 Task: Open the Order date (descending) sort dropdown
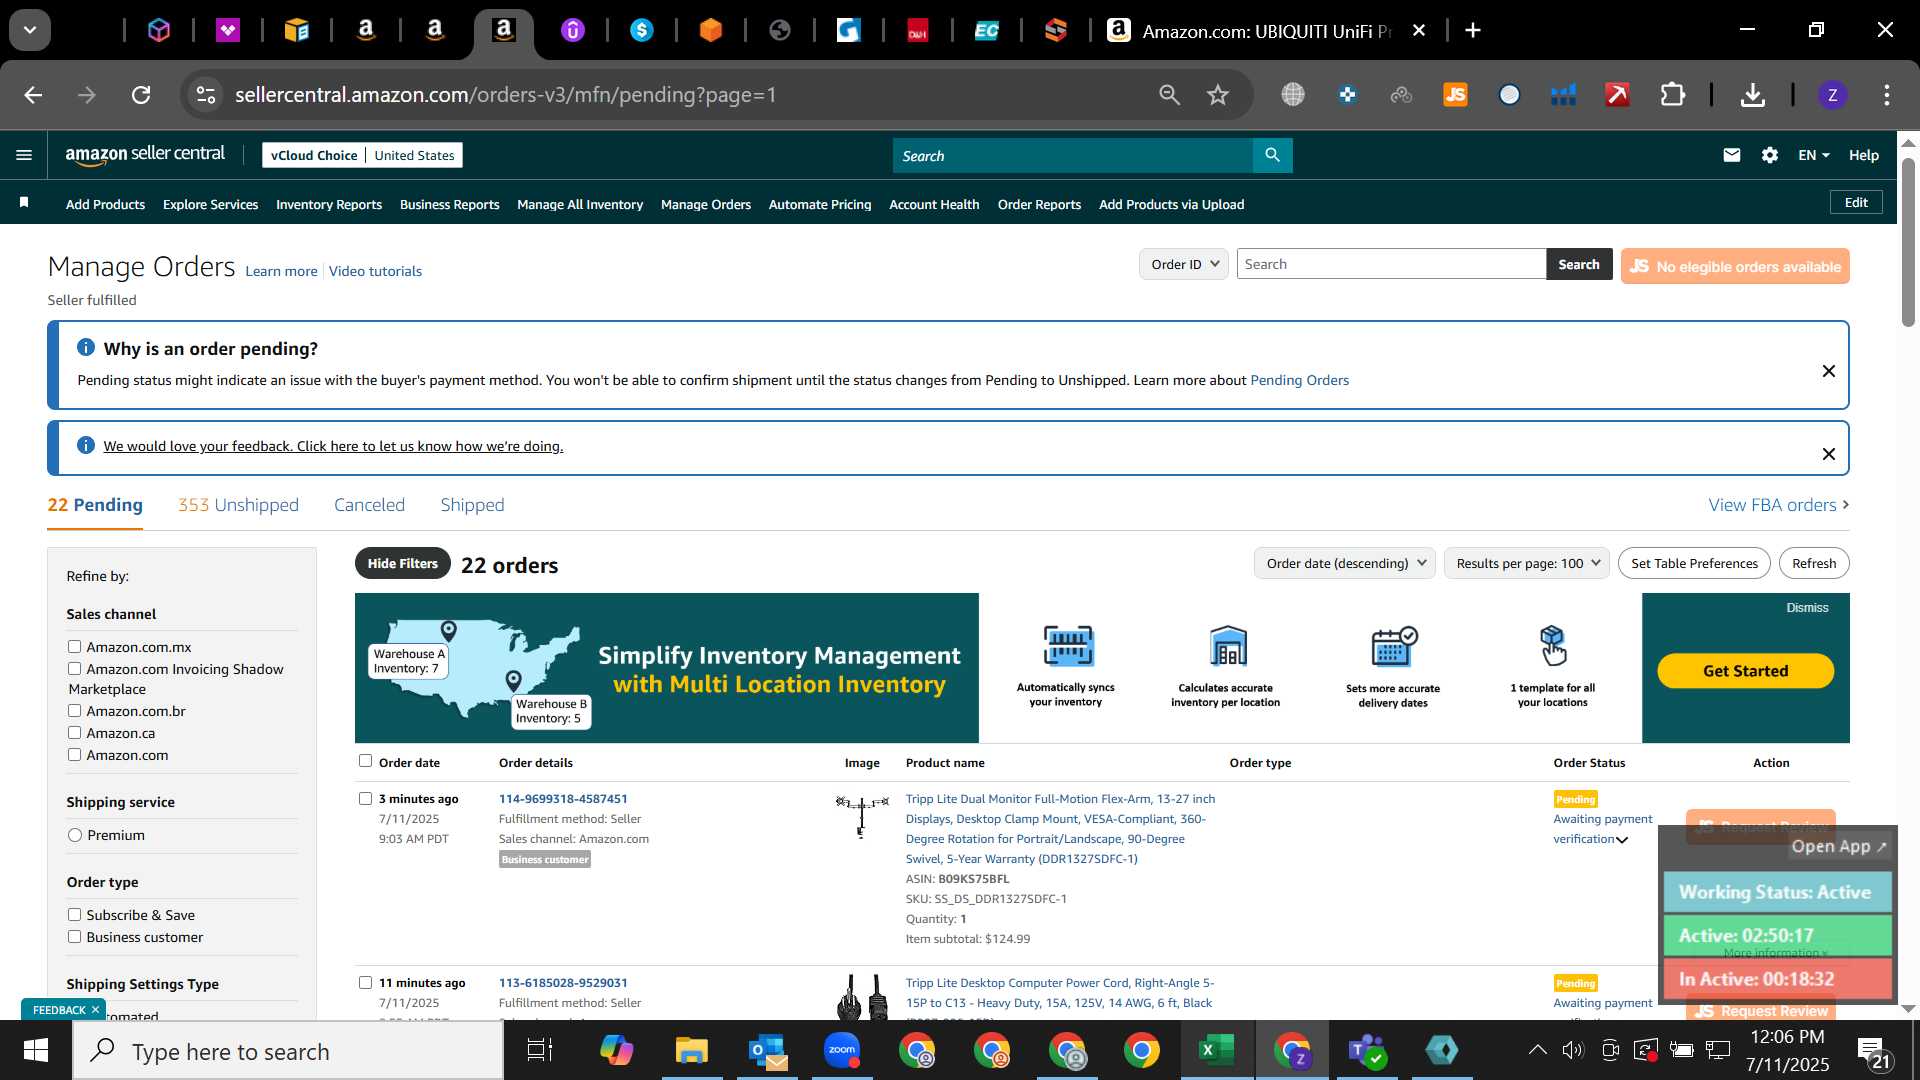pyautogui.click(x=1344, y=563)
